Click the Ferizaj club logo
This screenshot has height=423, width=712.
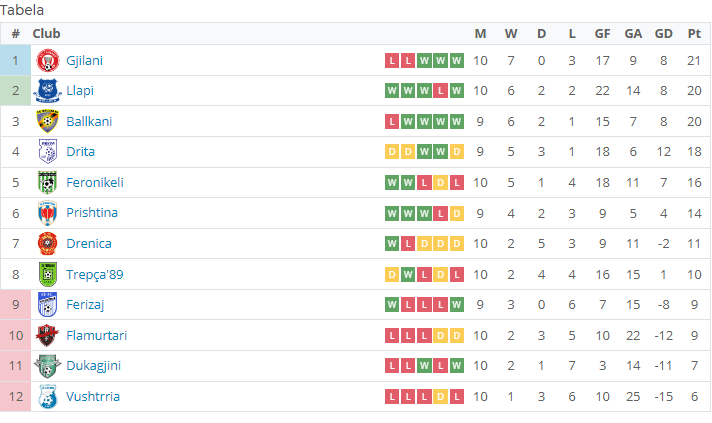tap(47, 304)
